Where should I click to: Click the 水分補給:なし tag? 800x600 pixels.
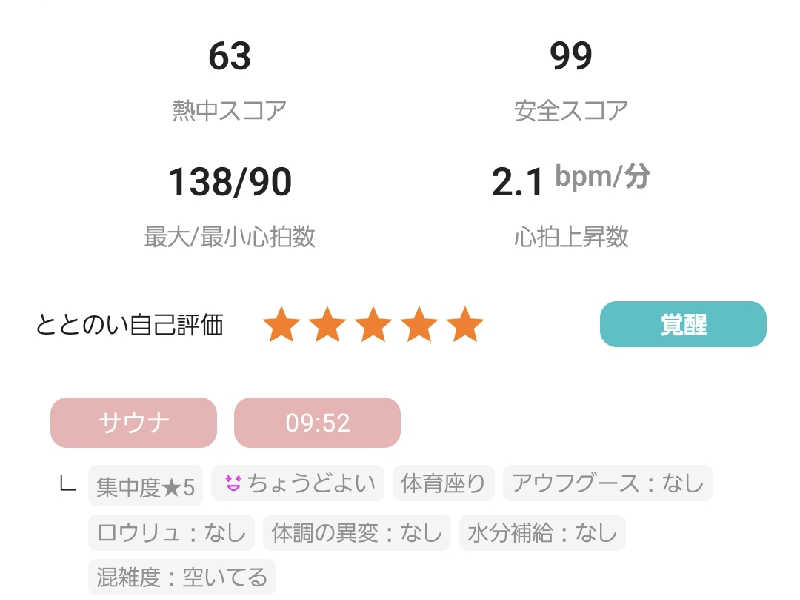tap(542, 533)
